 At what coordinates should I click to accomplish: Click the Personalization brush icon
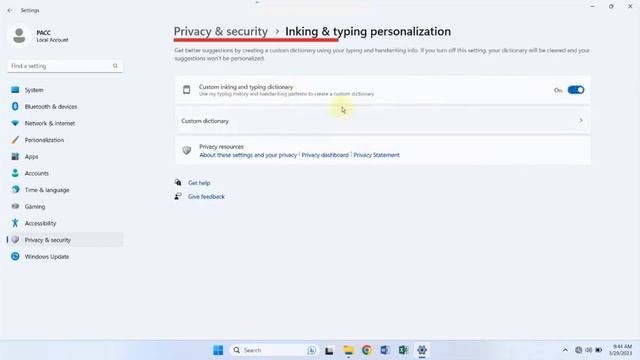tap(15, 140)
